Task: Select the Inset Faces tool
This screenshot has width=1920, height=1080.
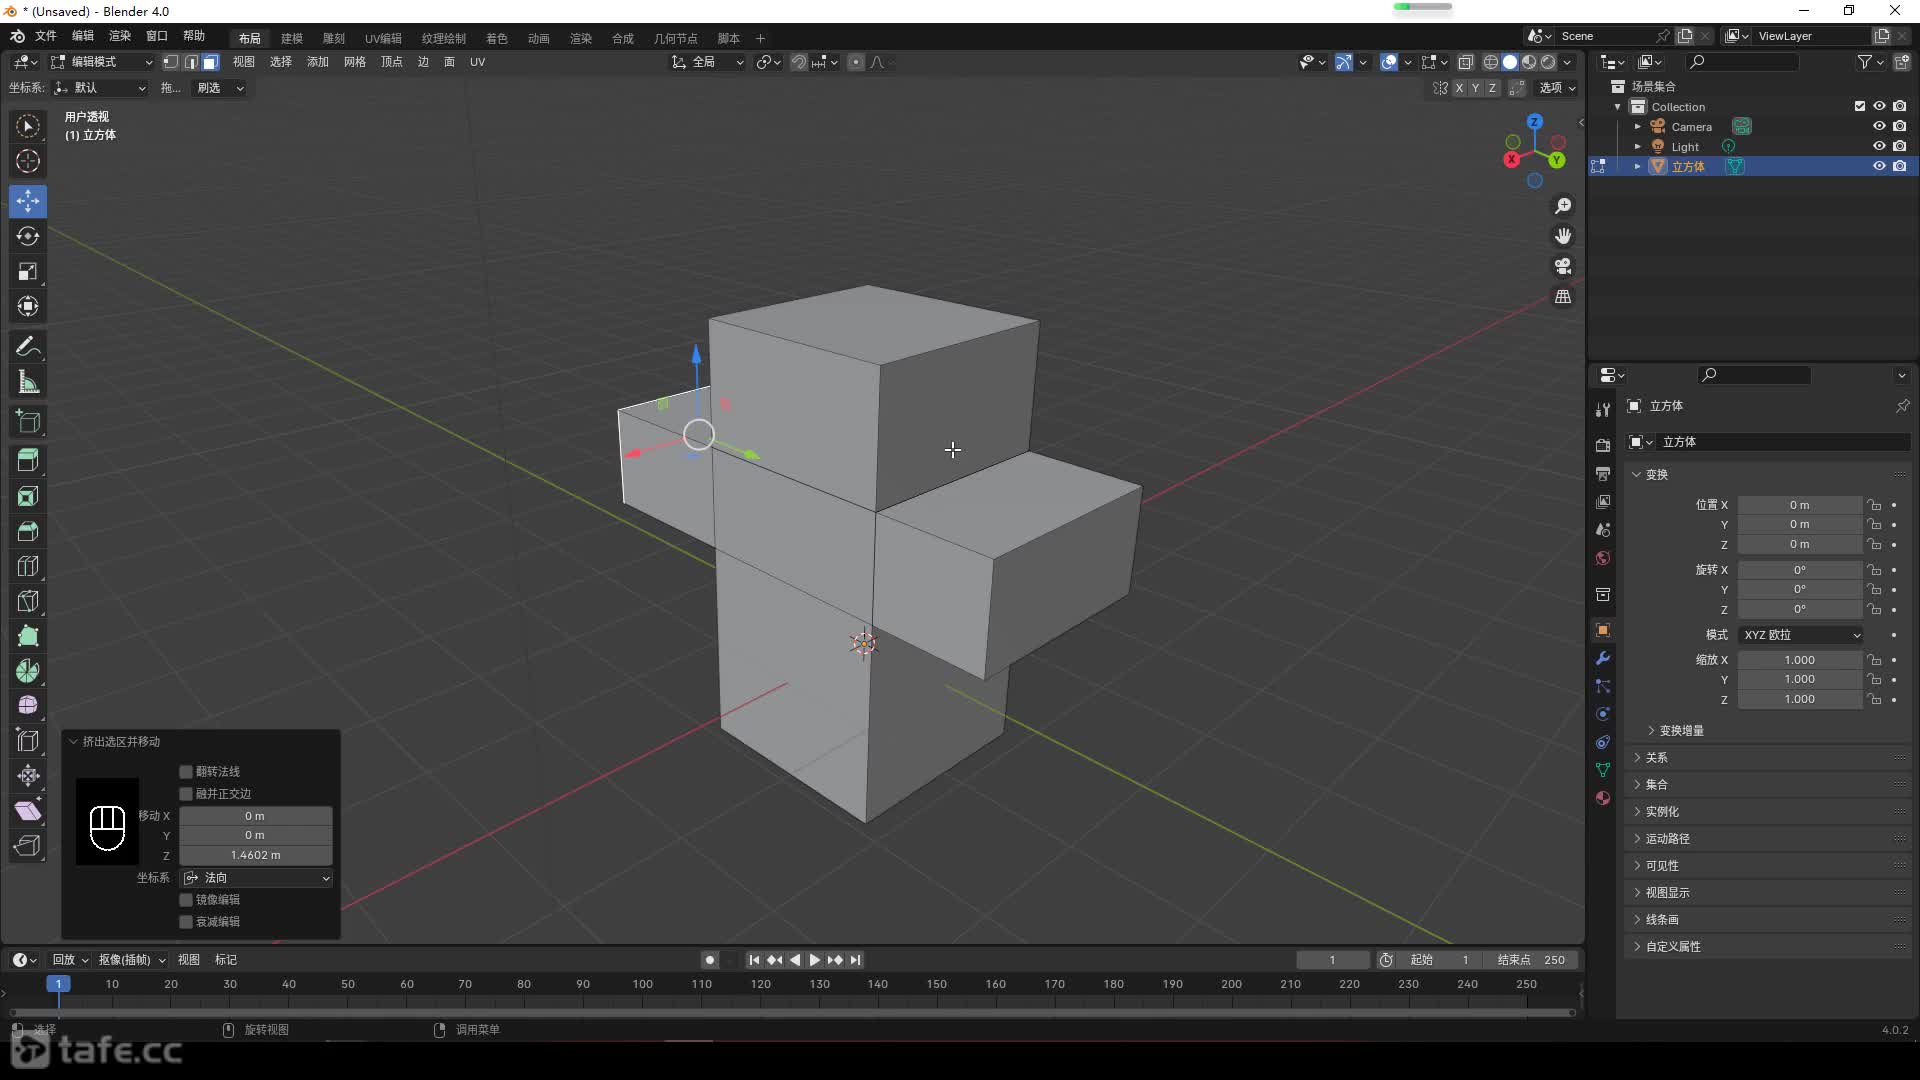Action: (x=28, y=496)
